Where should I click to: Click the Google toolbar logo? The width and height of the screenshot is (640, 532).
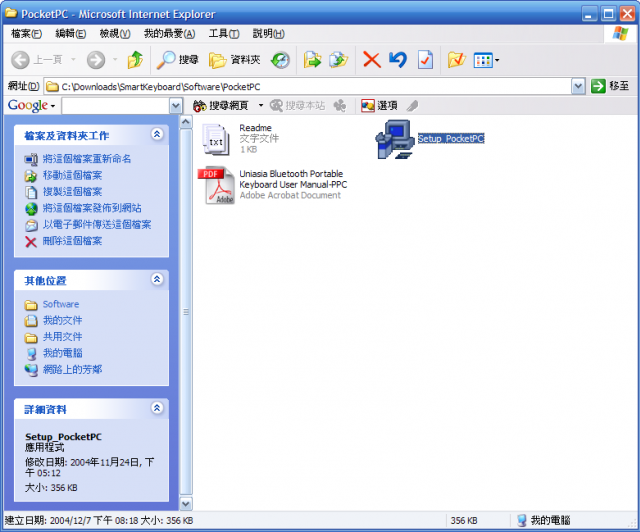pos(28,105)
